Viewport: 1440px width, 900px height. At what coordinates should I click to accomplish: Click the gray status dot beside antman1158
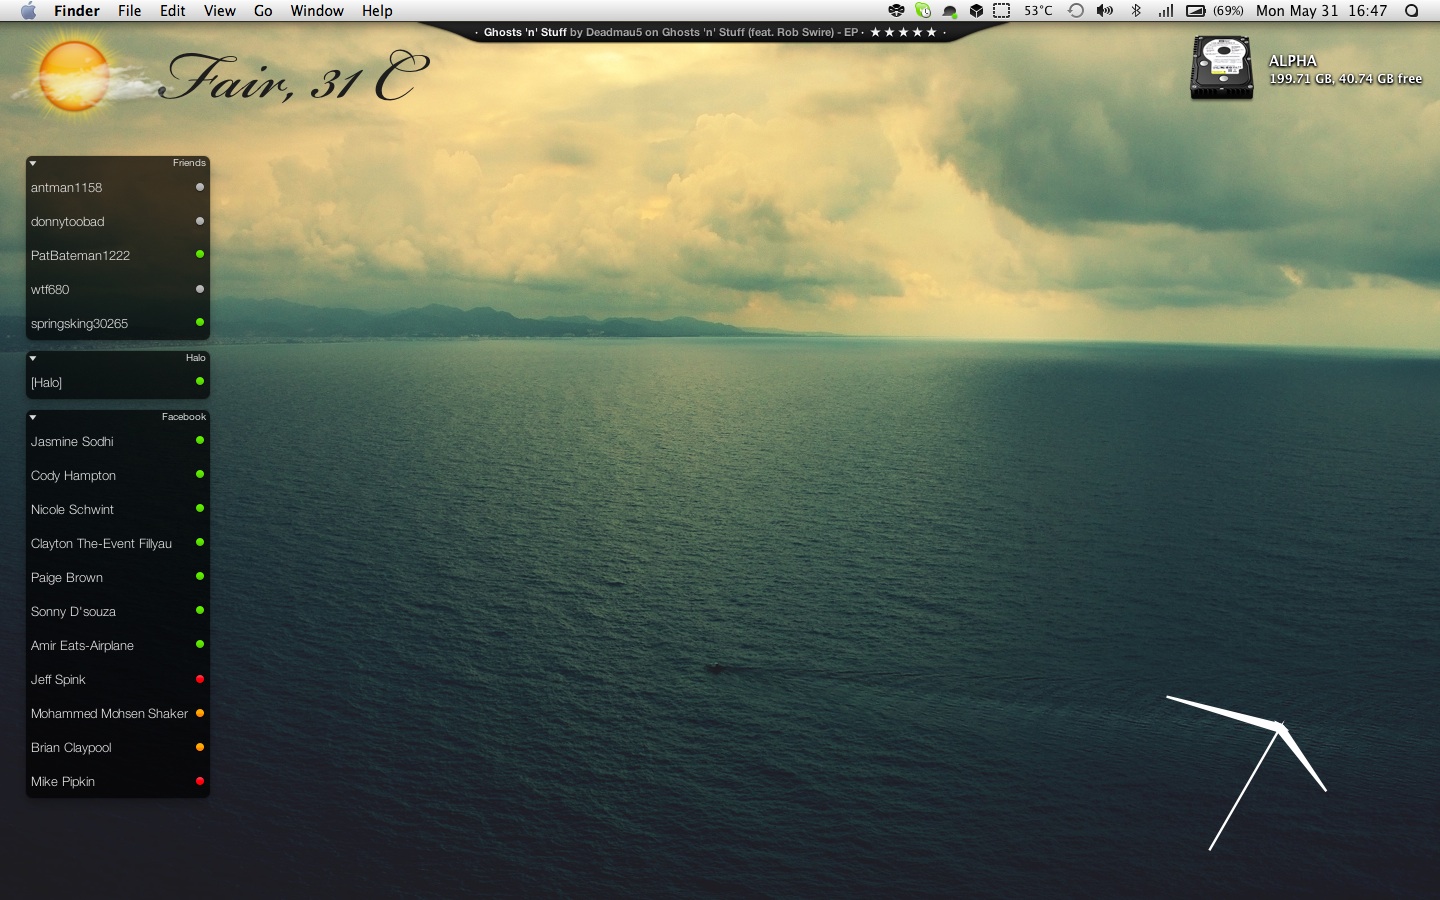[200, 187]
